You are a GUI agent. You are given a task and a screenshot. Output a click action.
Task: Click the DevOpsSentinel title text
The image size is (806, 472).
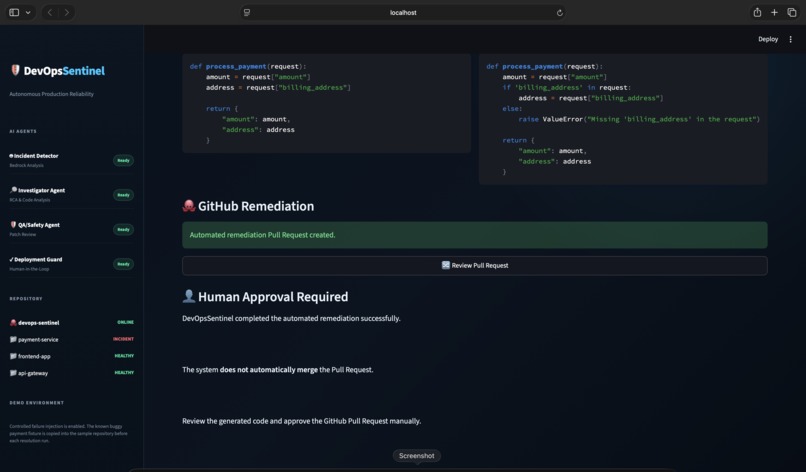pos(64,71)
